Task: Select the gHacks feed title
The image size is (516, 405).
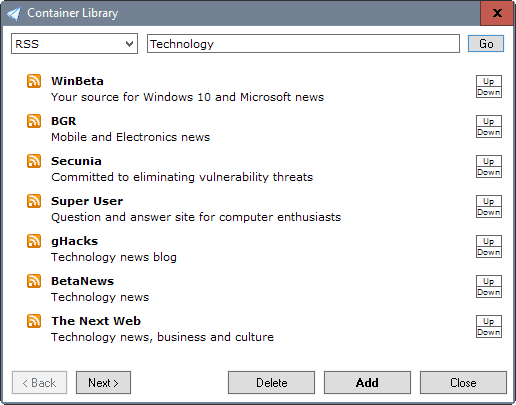Action: click(x=75, y=241)
